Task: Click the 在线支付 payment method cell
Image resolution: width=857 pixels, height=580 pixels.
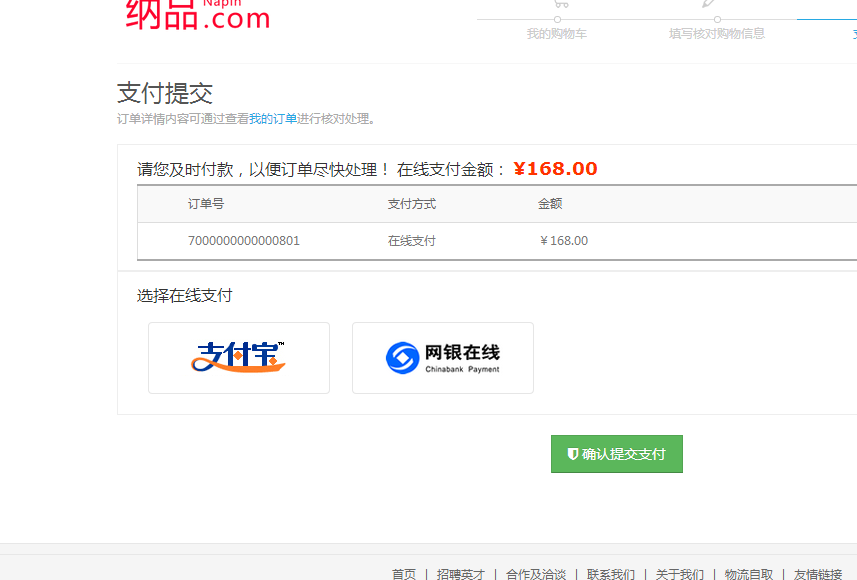Action: (x=412, y=241)
